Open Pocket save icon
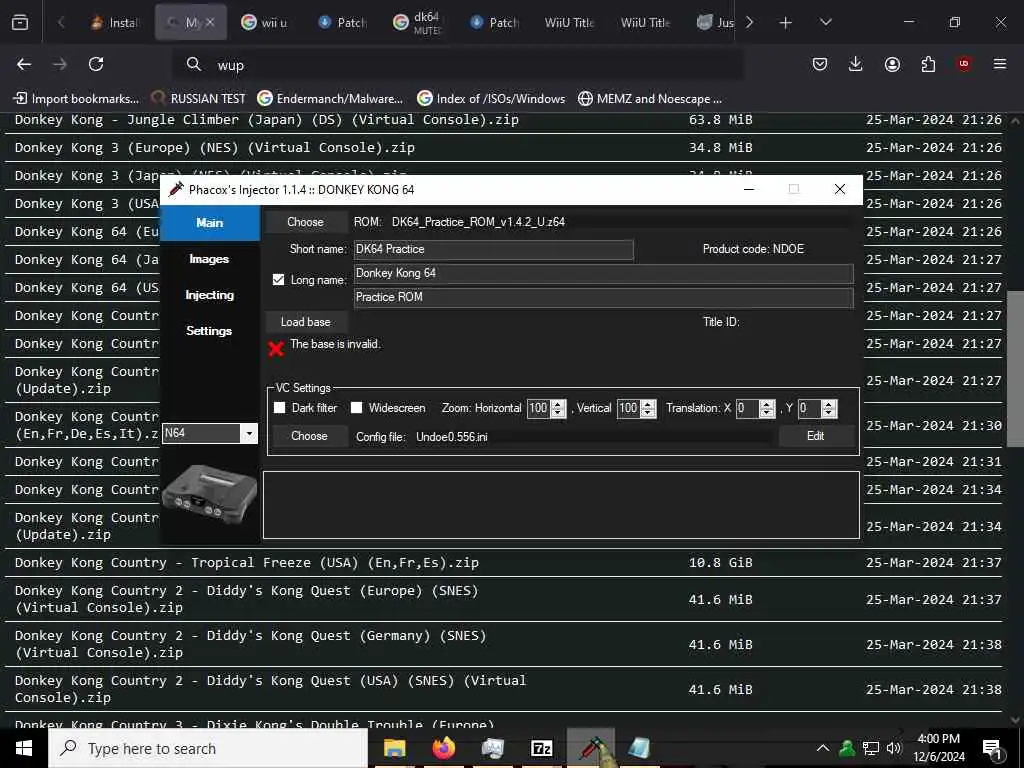The width and height of the screenshot is (1024, 768). [x=820, y=64]
